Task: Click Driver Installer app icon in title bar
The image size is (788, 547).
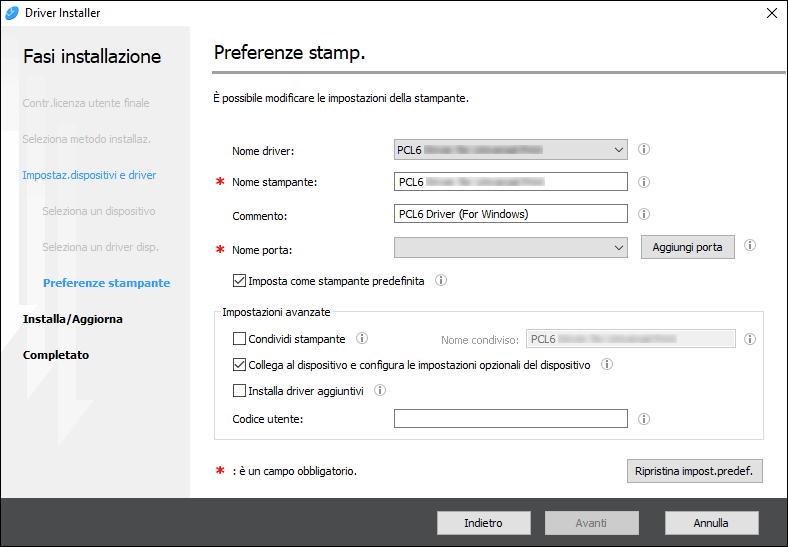Action: 12,13
